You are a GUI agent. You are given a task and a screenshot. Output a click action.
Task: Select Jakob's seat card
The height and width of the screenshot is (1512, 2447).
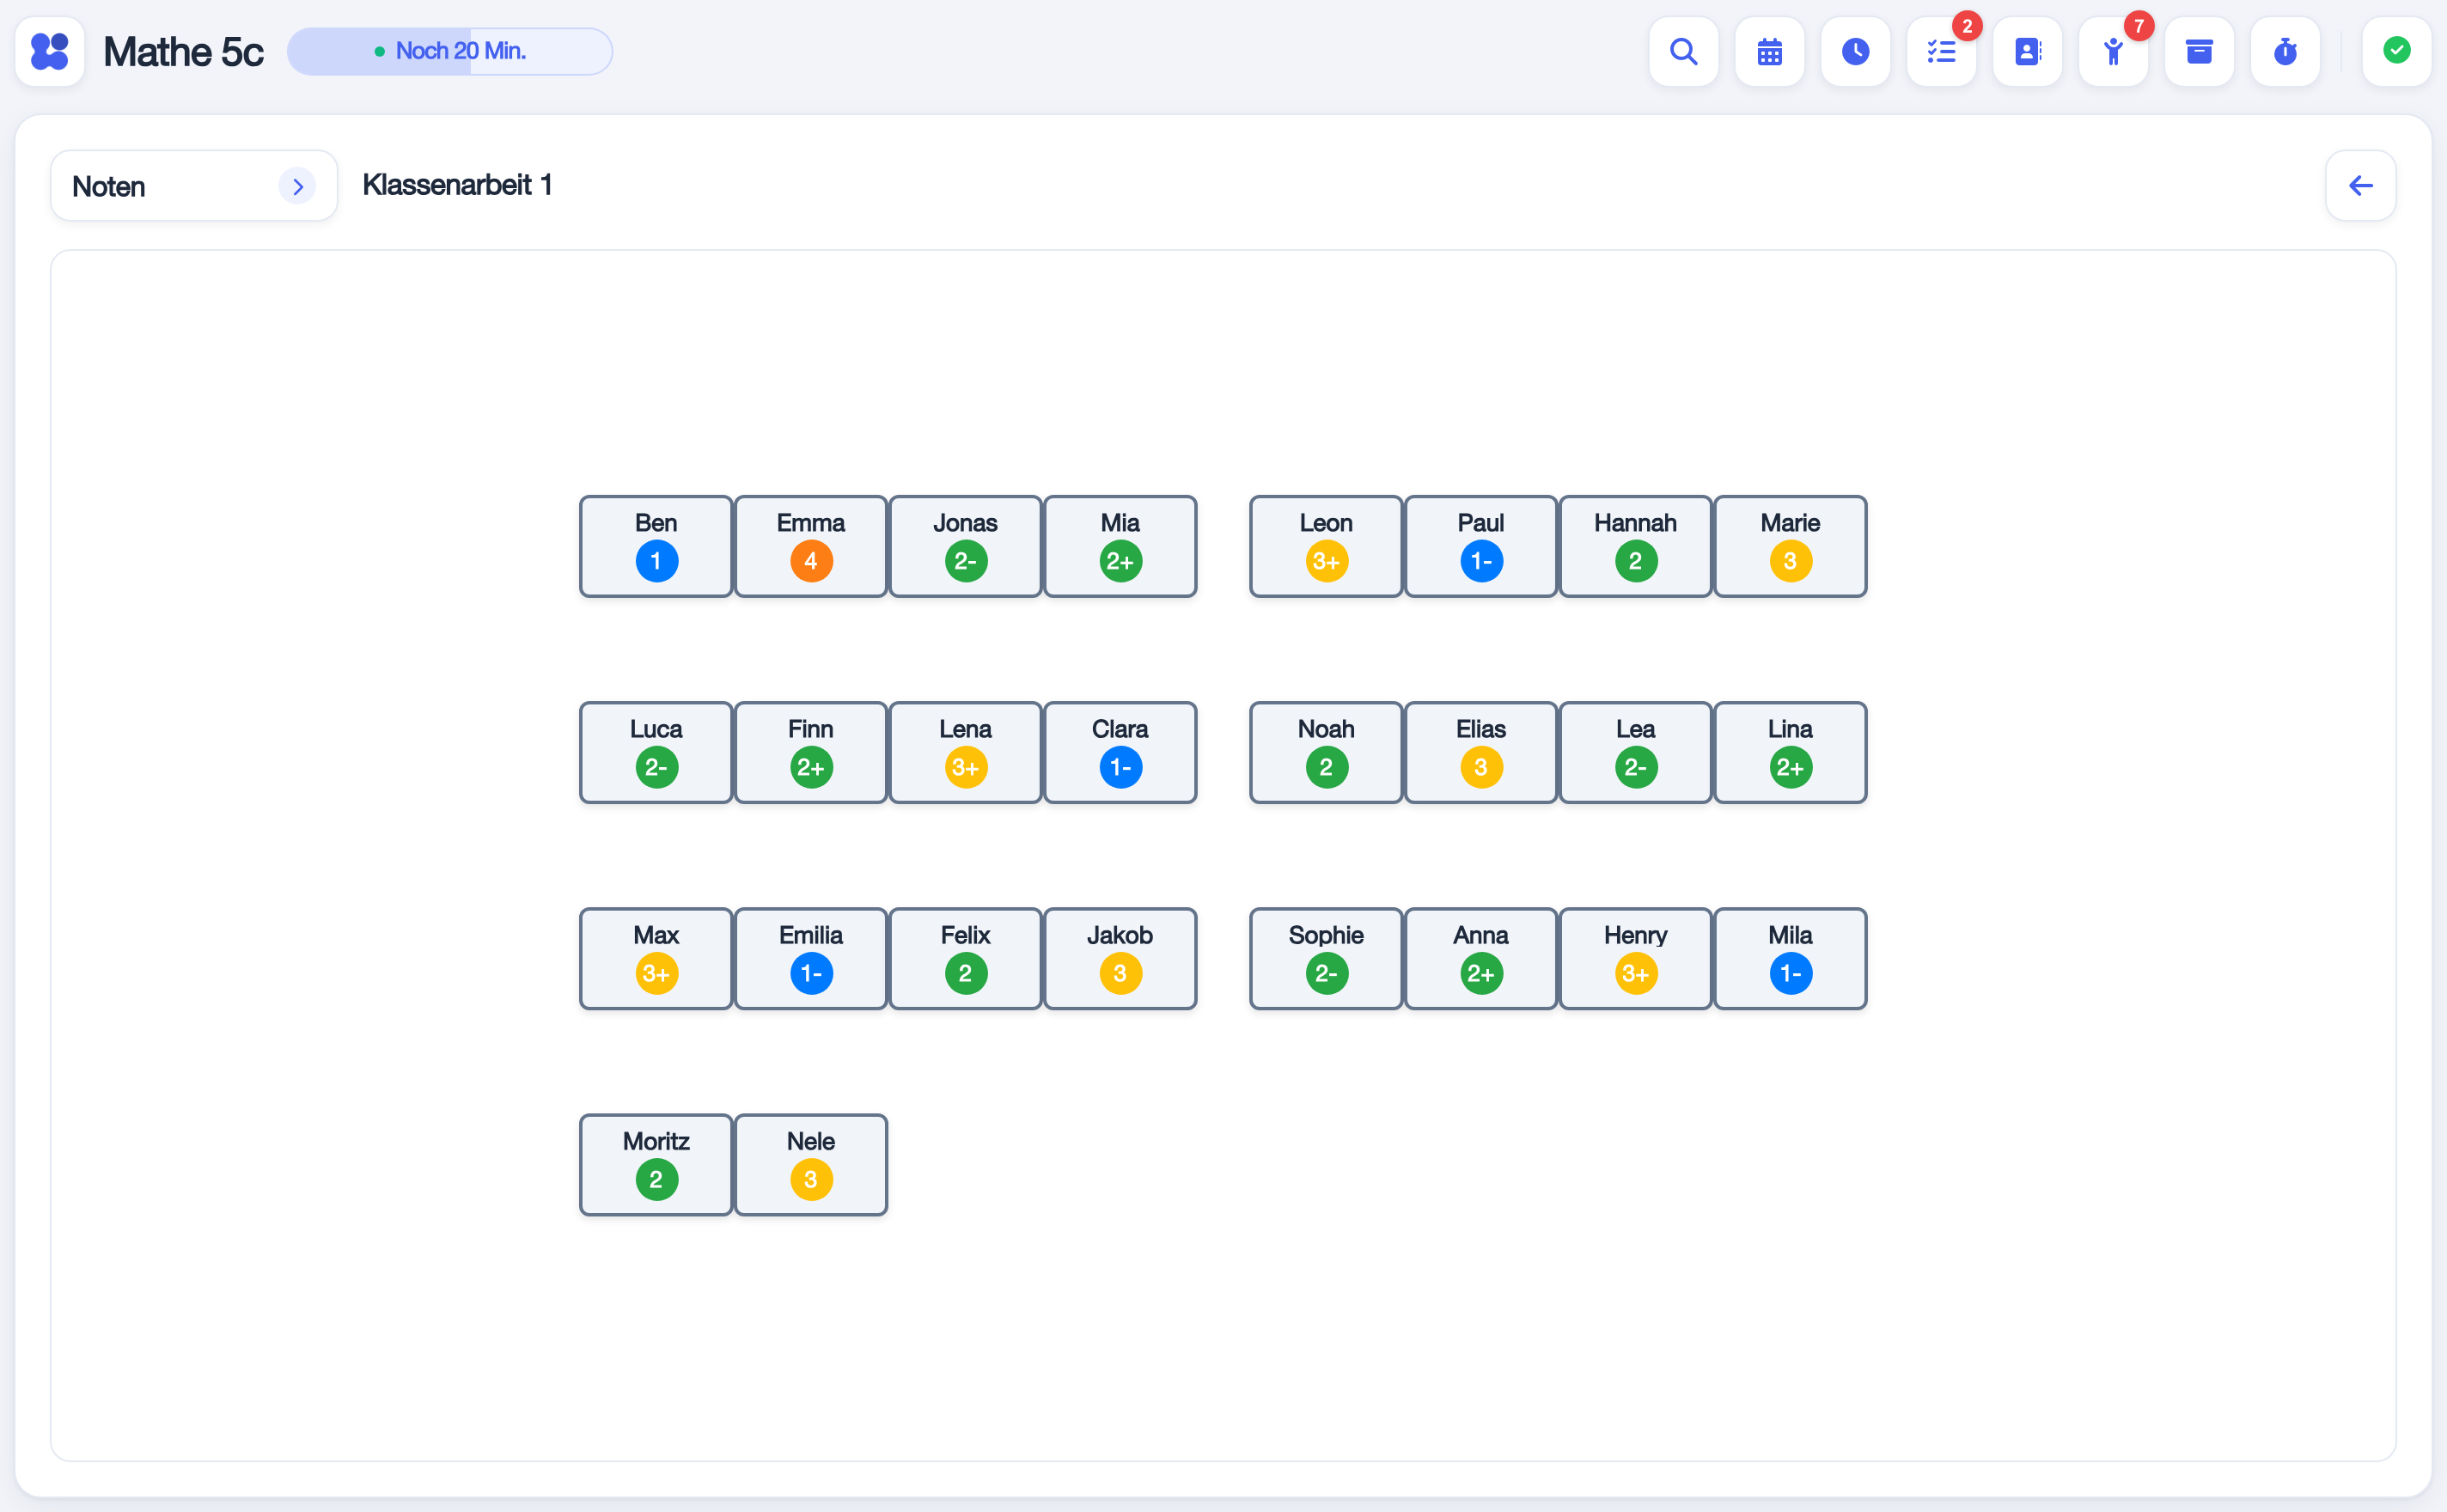tap(1120, 958)
